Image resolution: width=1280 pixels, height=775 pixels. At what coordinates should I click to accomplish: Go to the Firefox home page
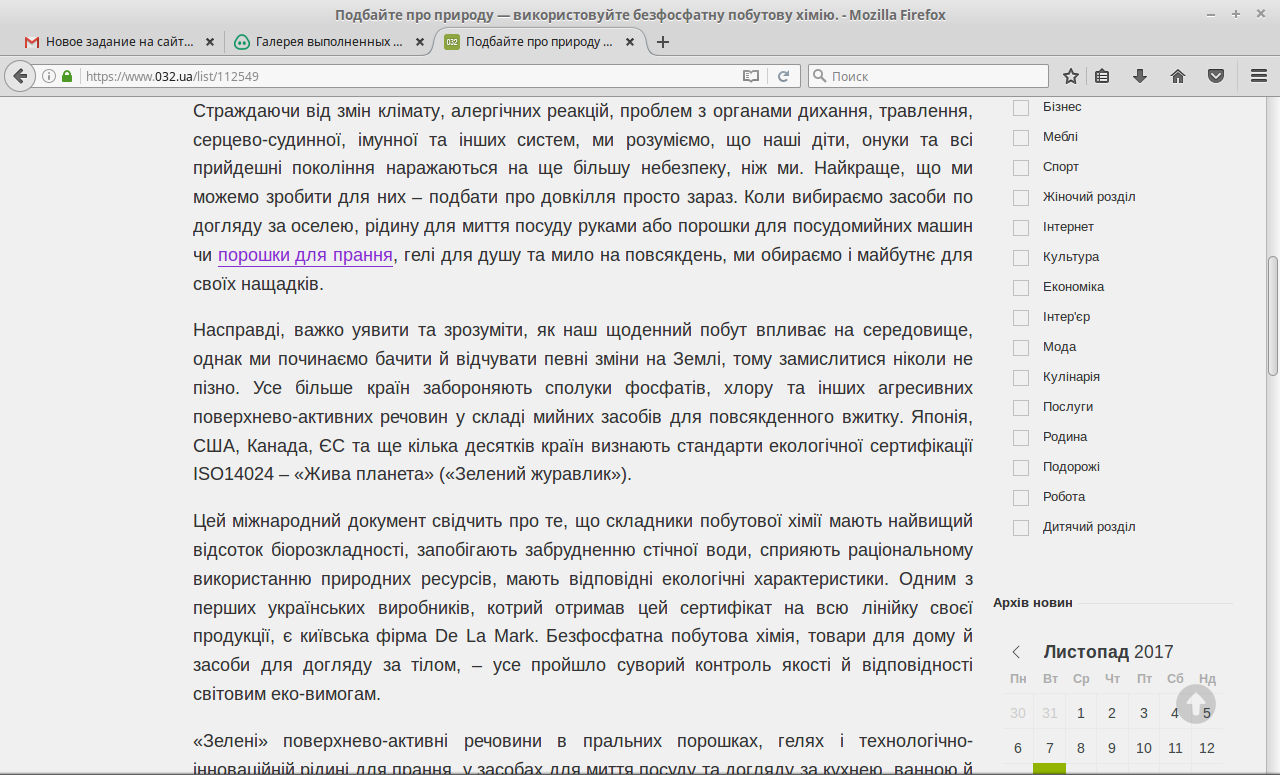point(1178,76)
